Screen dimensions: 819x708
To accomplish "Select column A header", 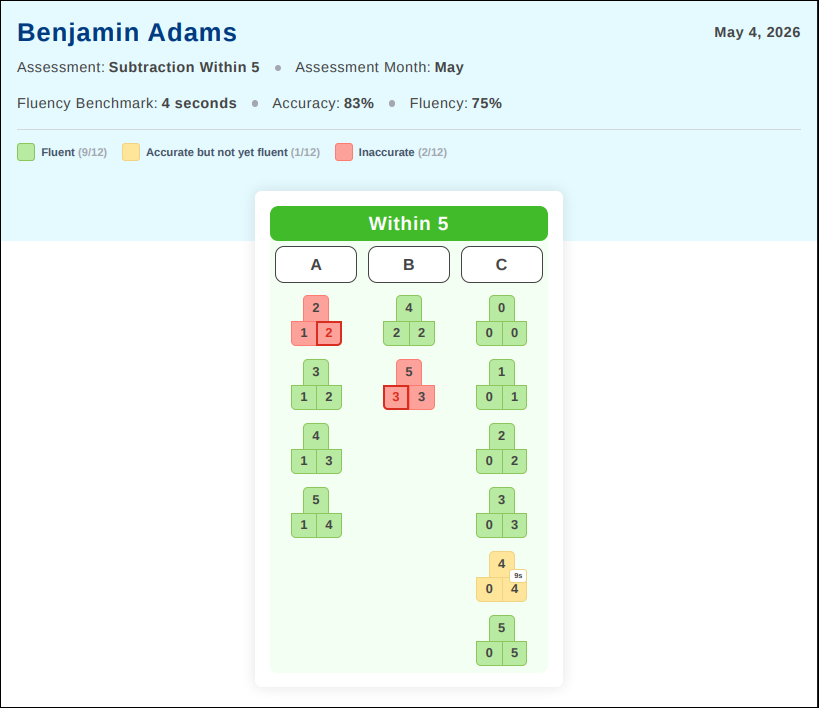I will pos(316,264).
